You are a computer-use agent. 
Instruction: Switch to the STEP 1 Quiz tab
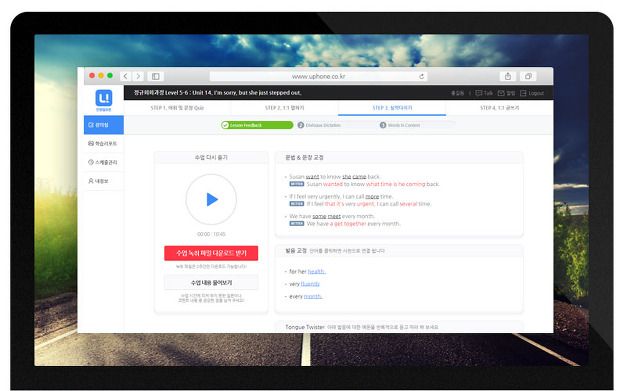pos(177,108)
